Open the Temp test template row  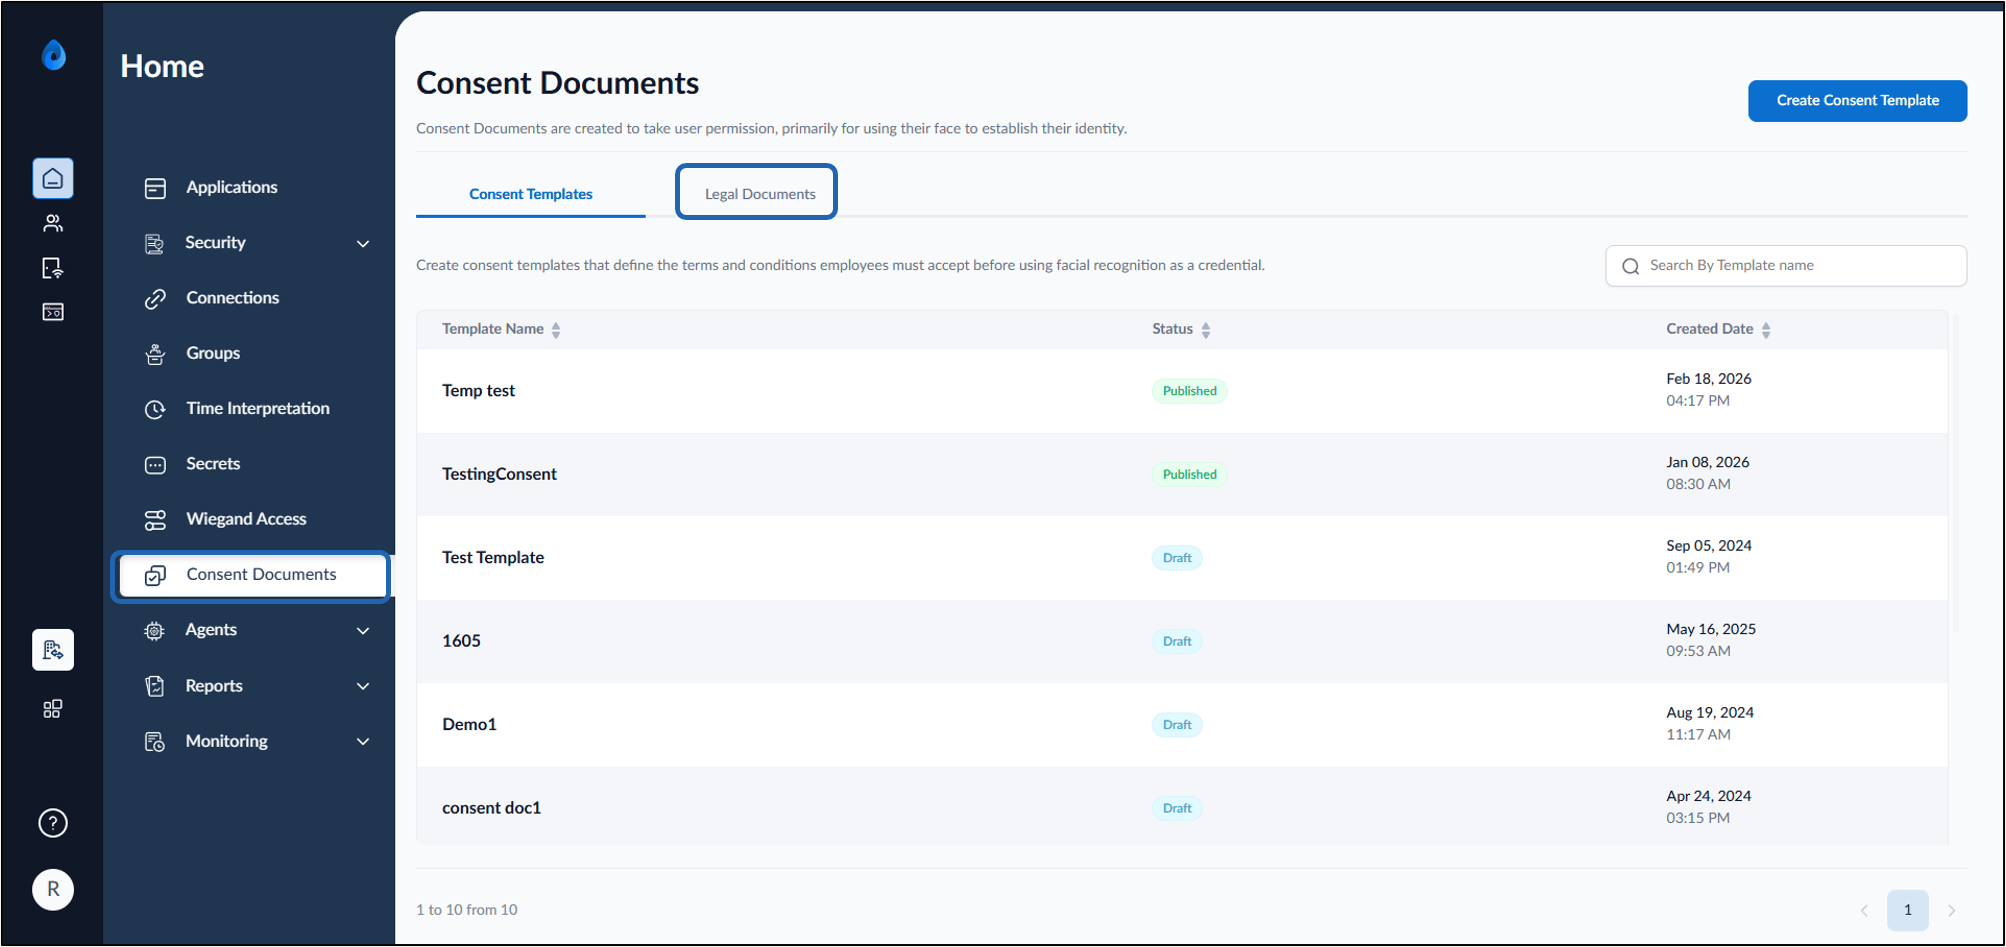click(x=1182, y=391)
